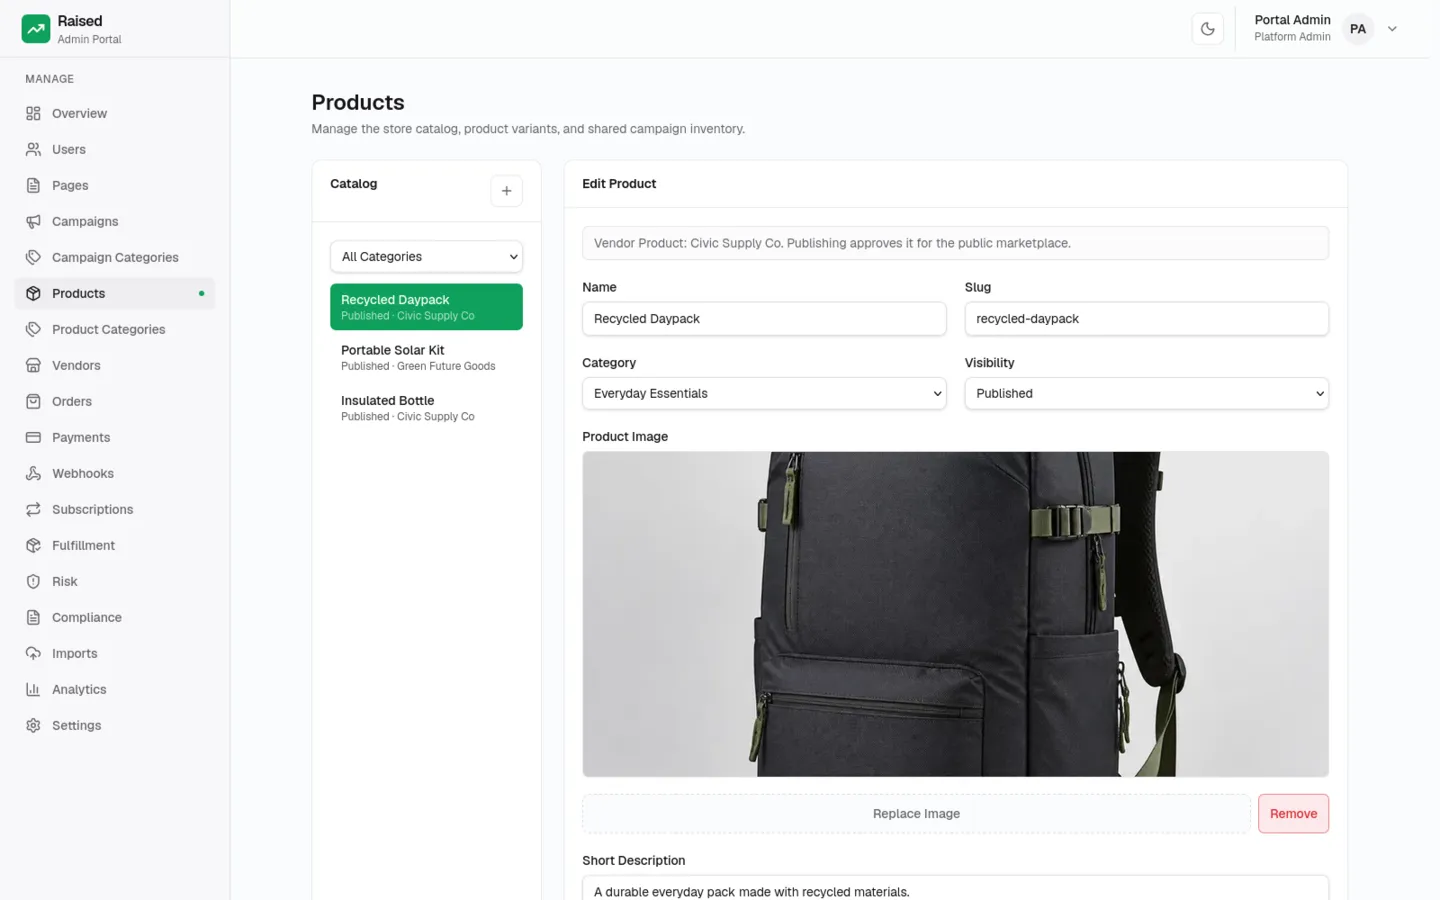1440x900 pixels.
Task: Click the catalog management description text
Action: tap(528, 129)
